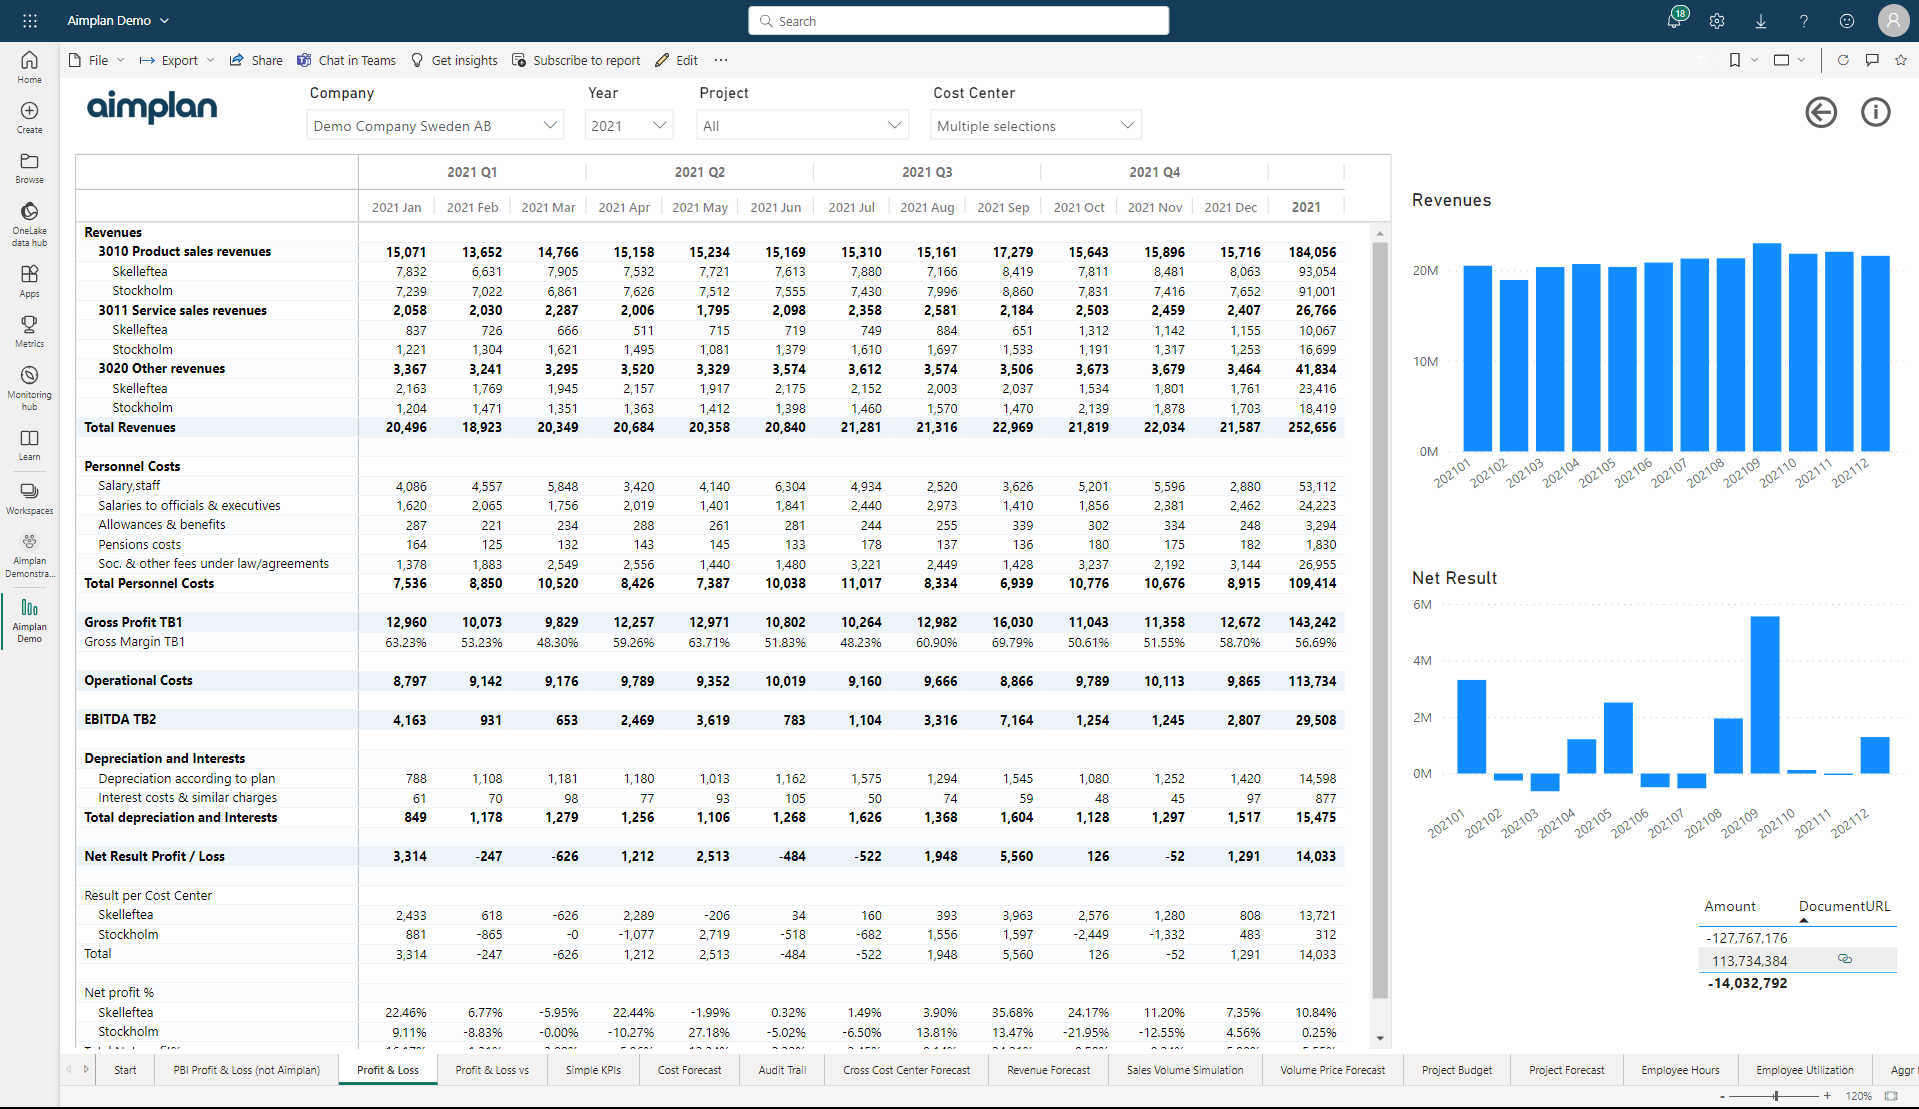The width and height of the screenshot is (1919, 1109).
Task: Click the refresh visuals icon
Action: point(1842,60)
